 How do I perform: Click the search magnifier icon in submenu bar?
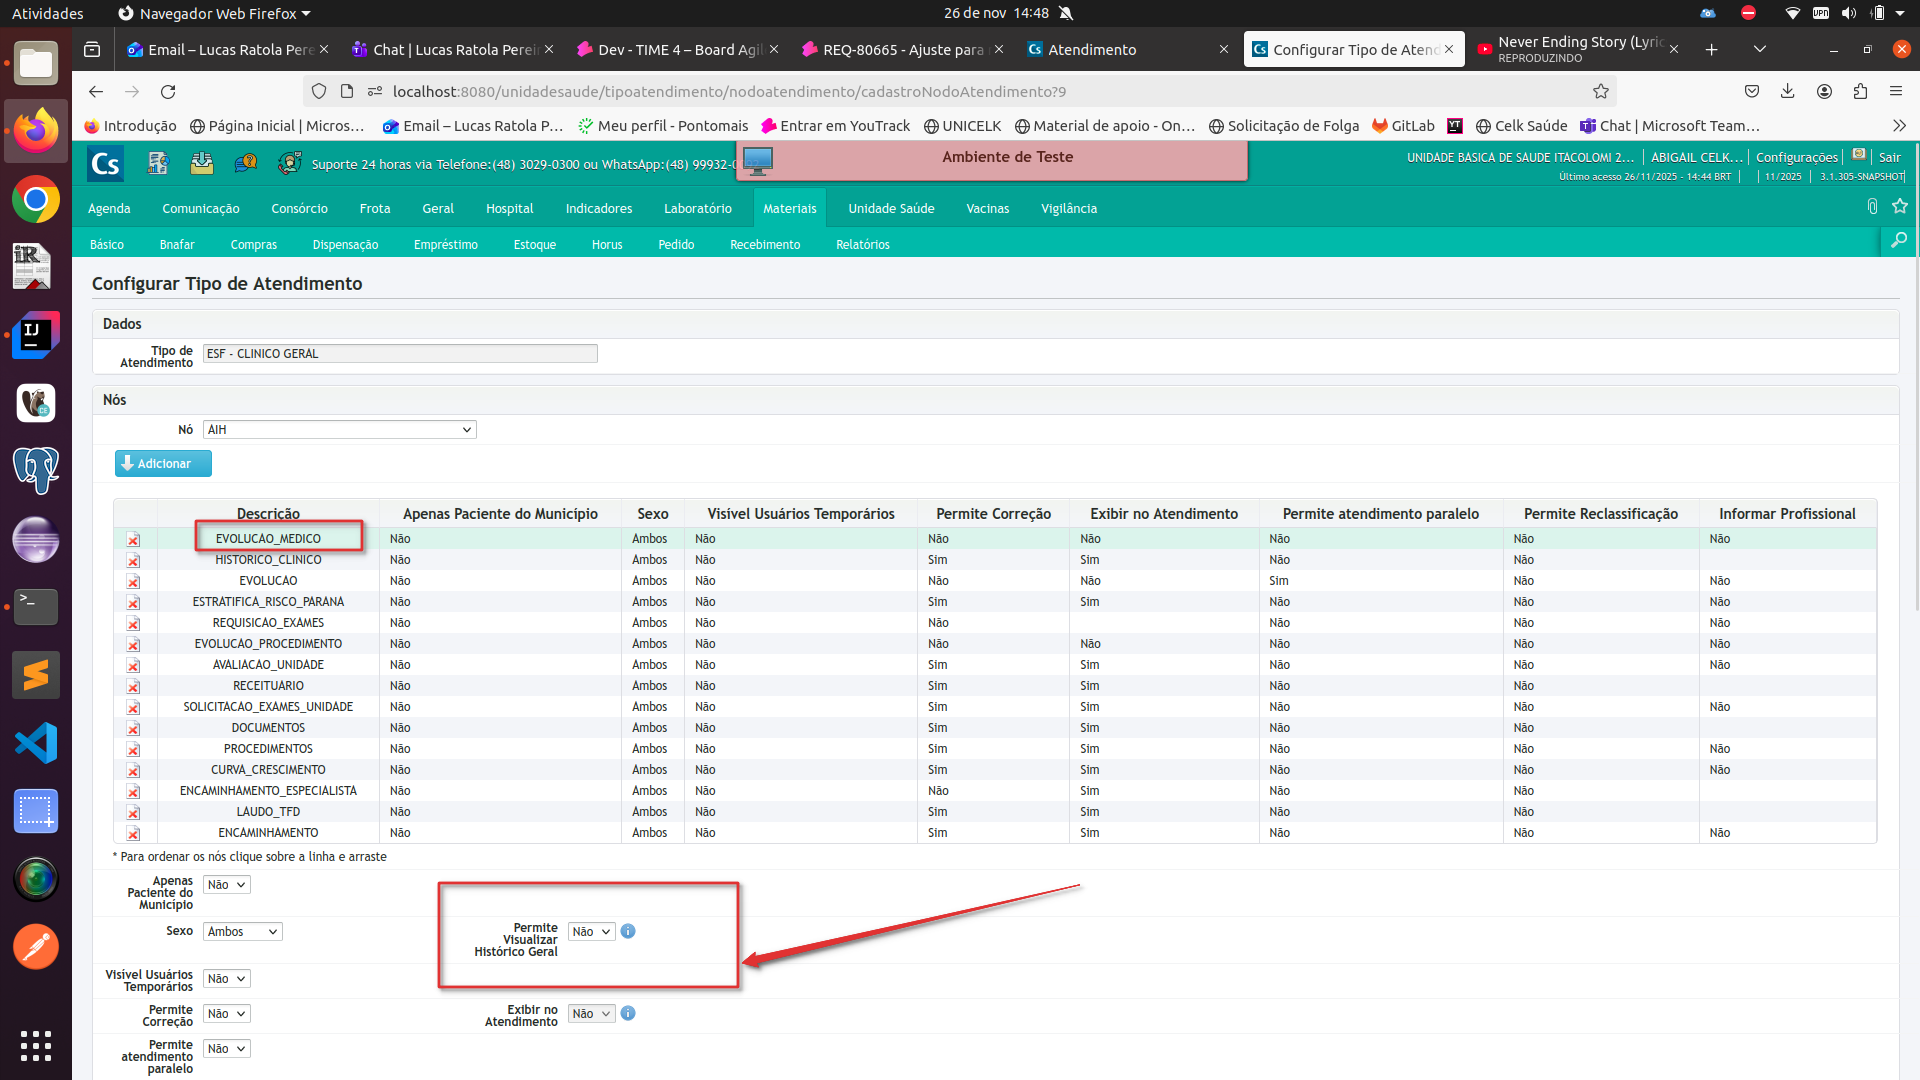1898,241
